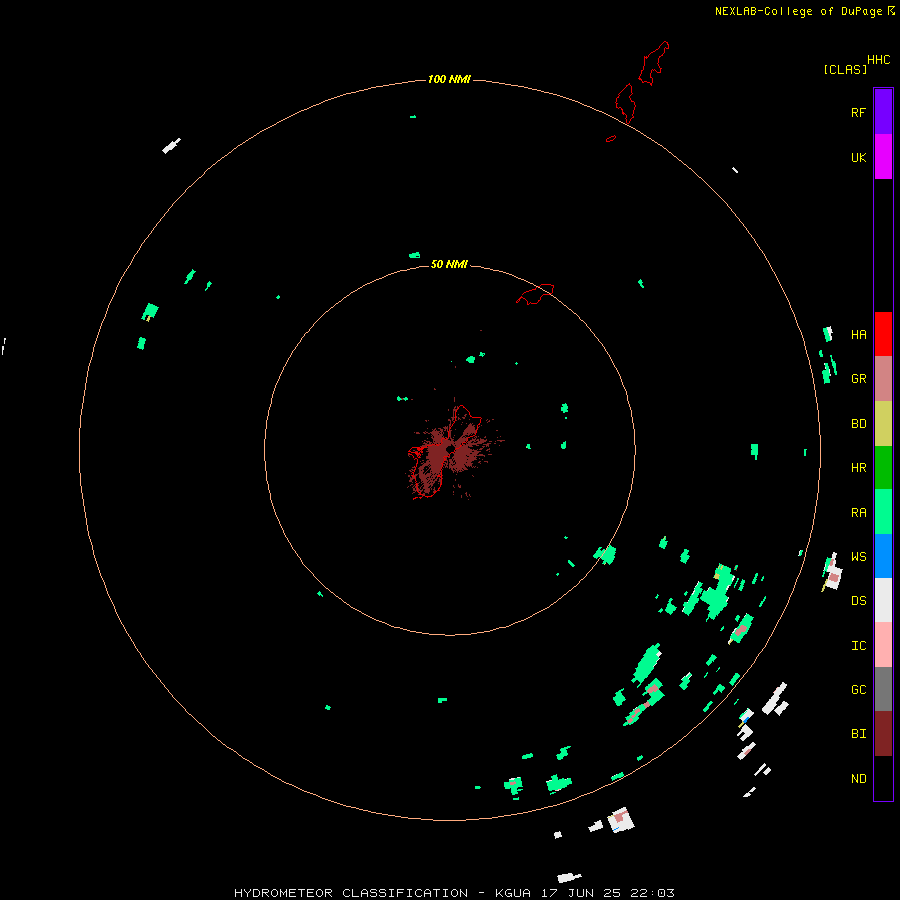Click the DS white legend swatch
This screenshot has width=900, height=900.
tap(883, 600)
